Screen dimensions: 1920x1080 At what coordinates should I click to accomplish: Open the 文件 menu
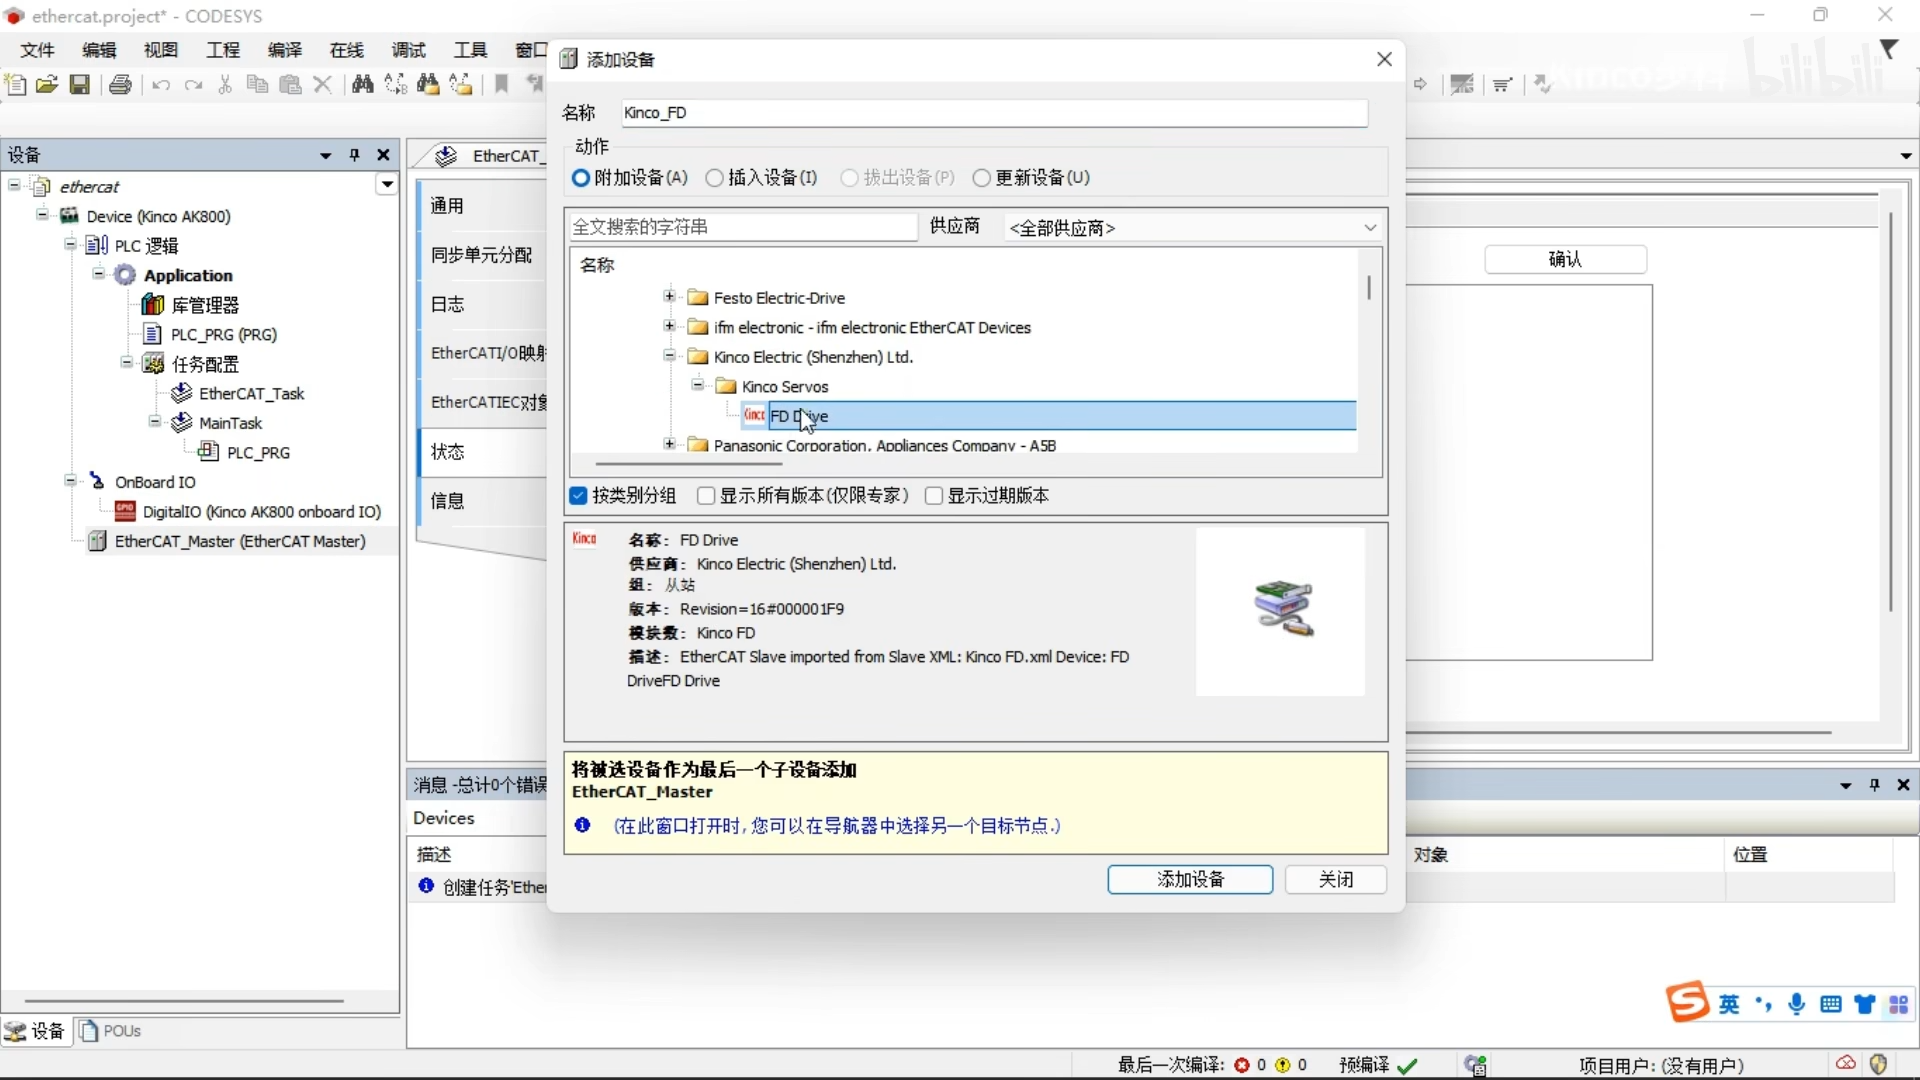(37, 50)
